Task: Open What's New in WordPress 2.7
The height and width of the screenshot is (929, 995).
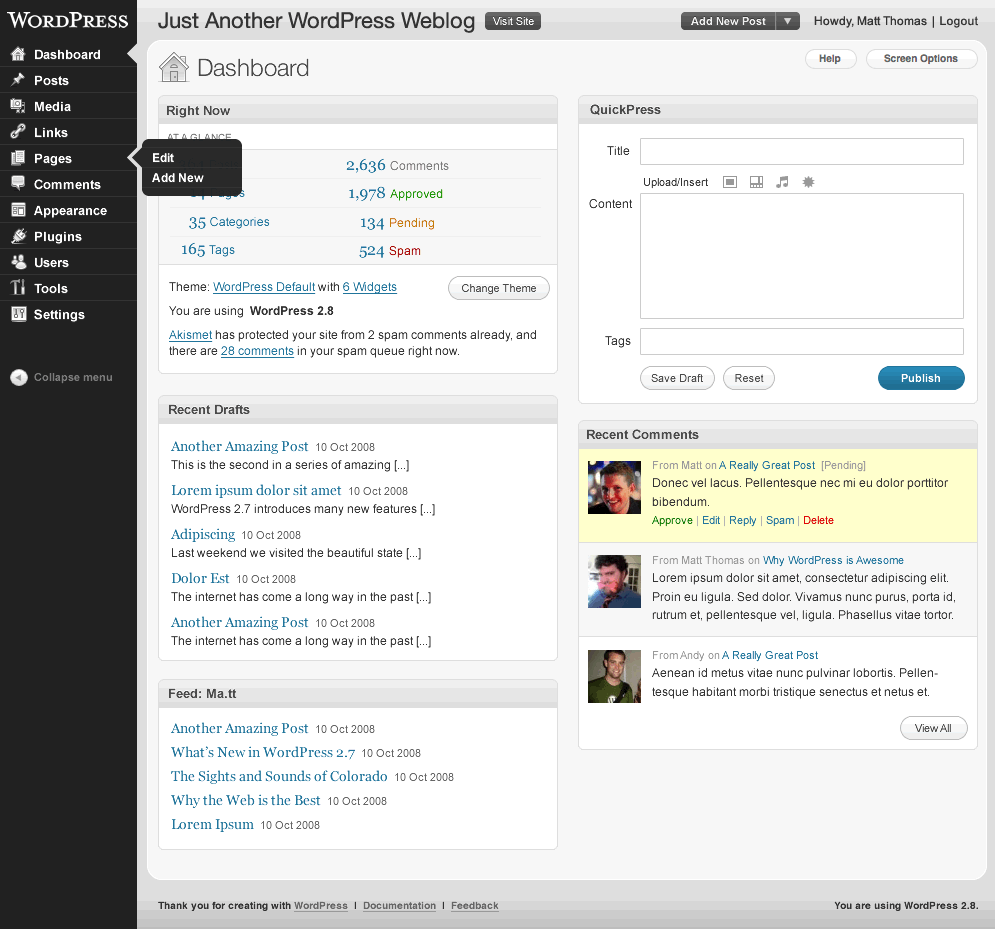Action: [263, 753]
